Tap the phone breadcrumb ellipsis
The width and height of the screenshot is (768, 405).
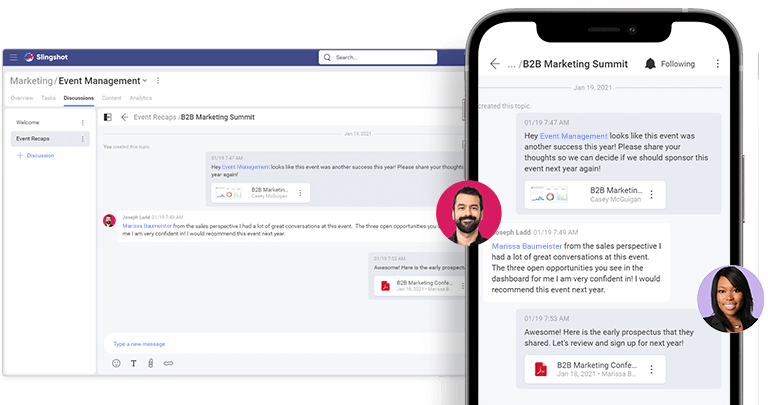tap(511, 65)
